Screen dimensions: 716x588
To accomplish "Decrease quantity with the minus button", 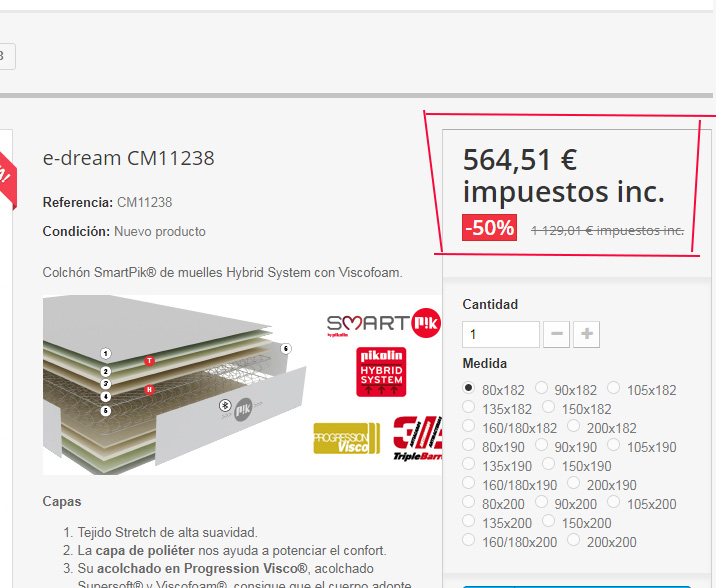I will [556, 334].
